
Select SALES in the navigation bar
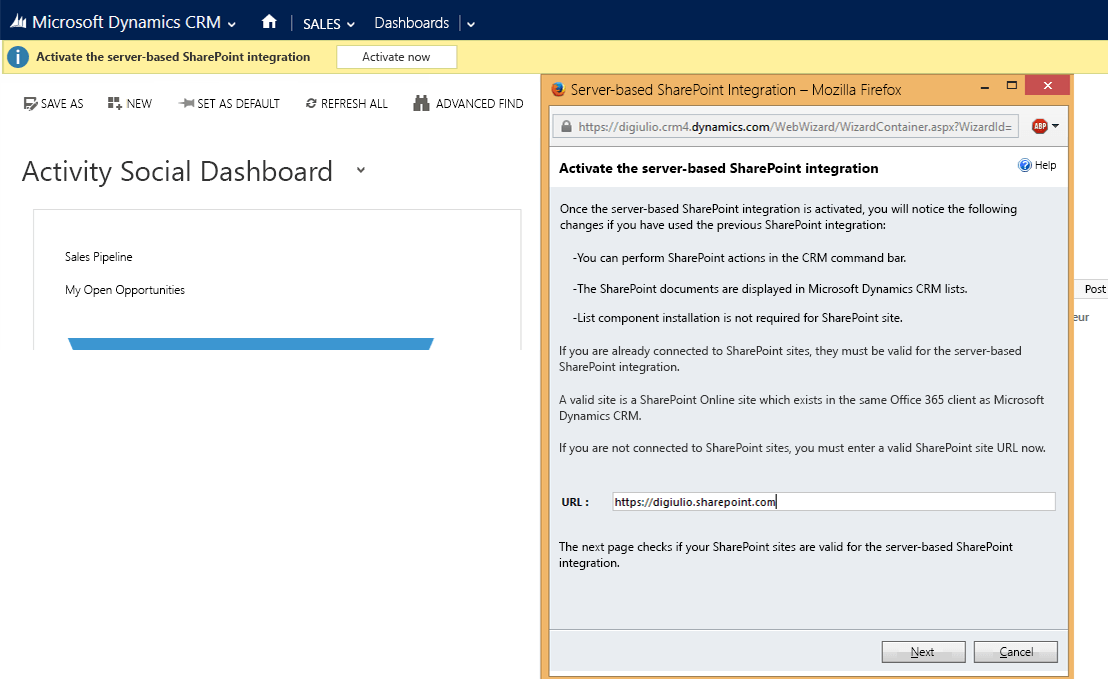[x=322, y=24]
